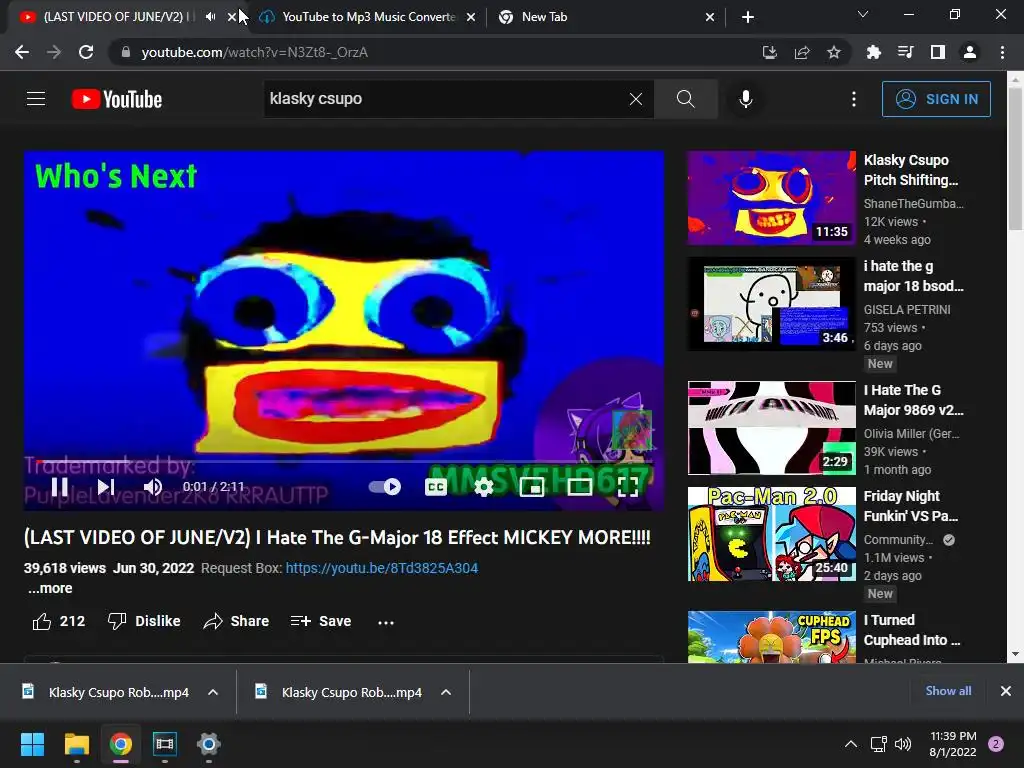Viewport: 1024px width, 768px height.
Task: Share this page icon in address bar
Action: coord(801,52)
